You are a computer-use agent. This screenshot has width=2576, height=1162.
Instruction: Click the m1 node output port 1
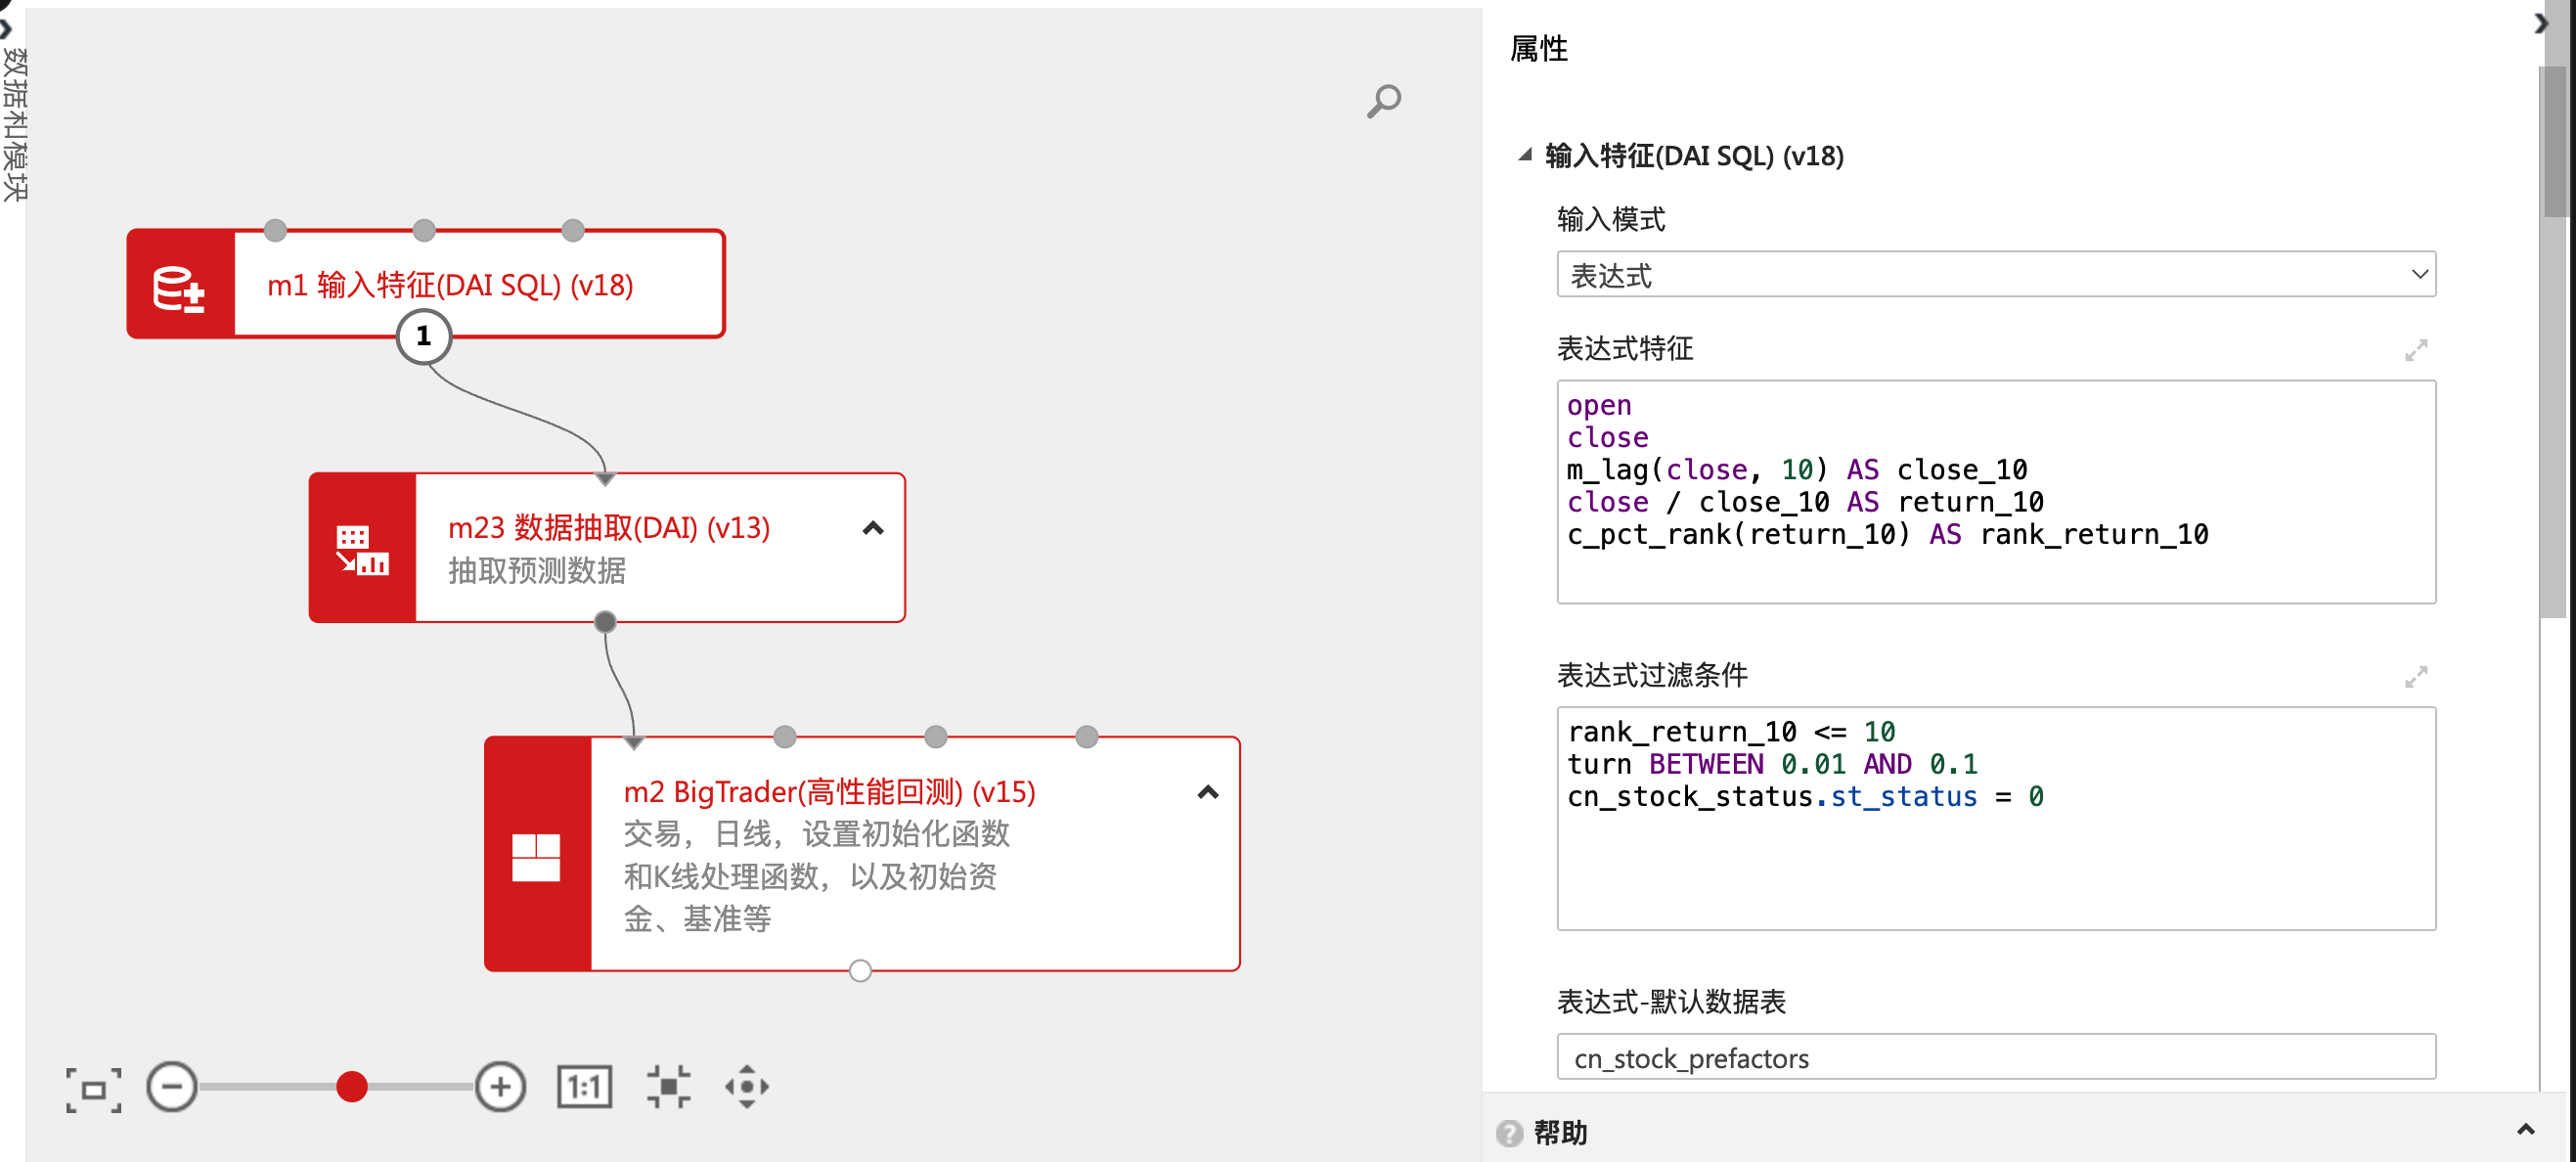point(424,336)
